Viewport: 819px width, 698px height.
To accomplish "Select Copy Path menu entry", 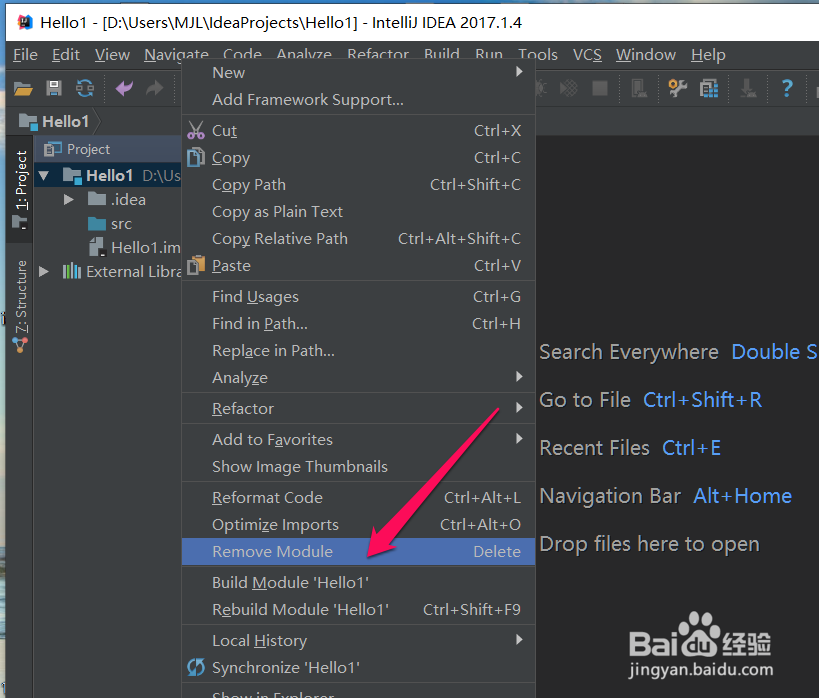I will point(358,184).
